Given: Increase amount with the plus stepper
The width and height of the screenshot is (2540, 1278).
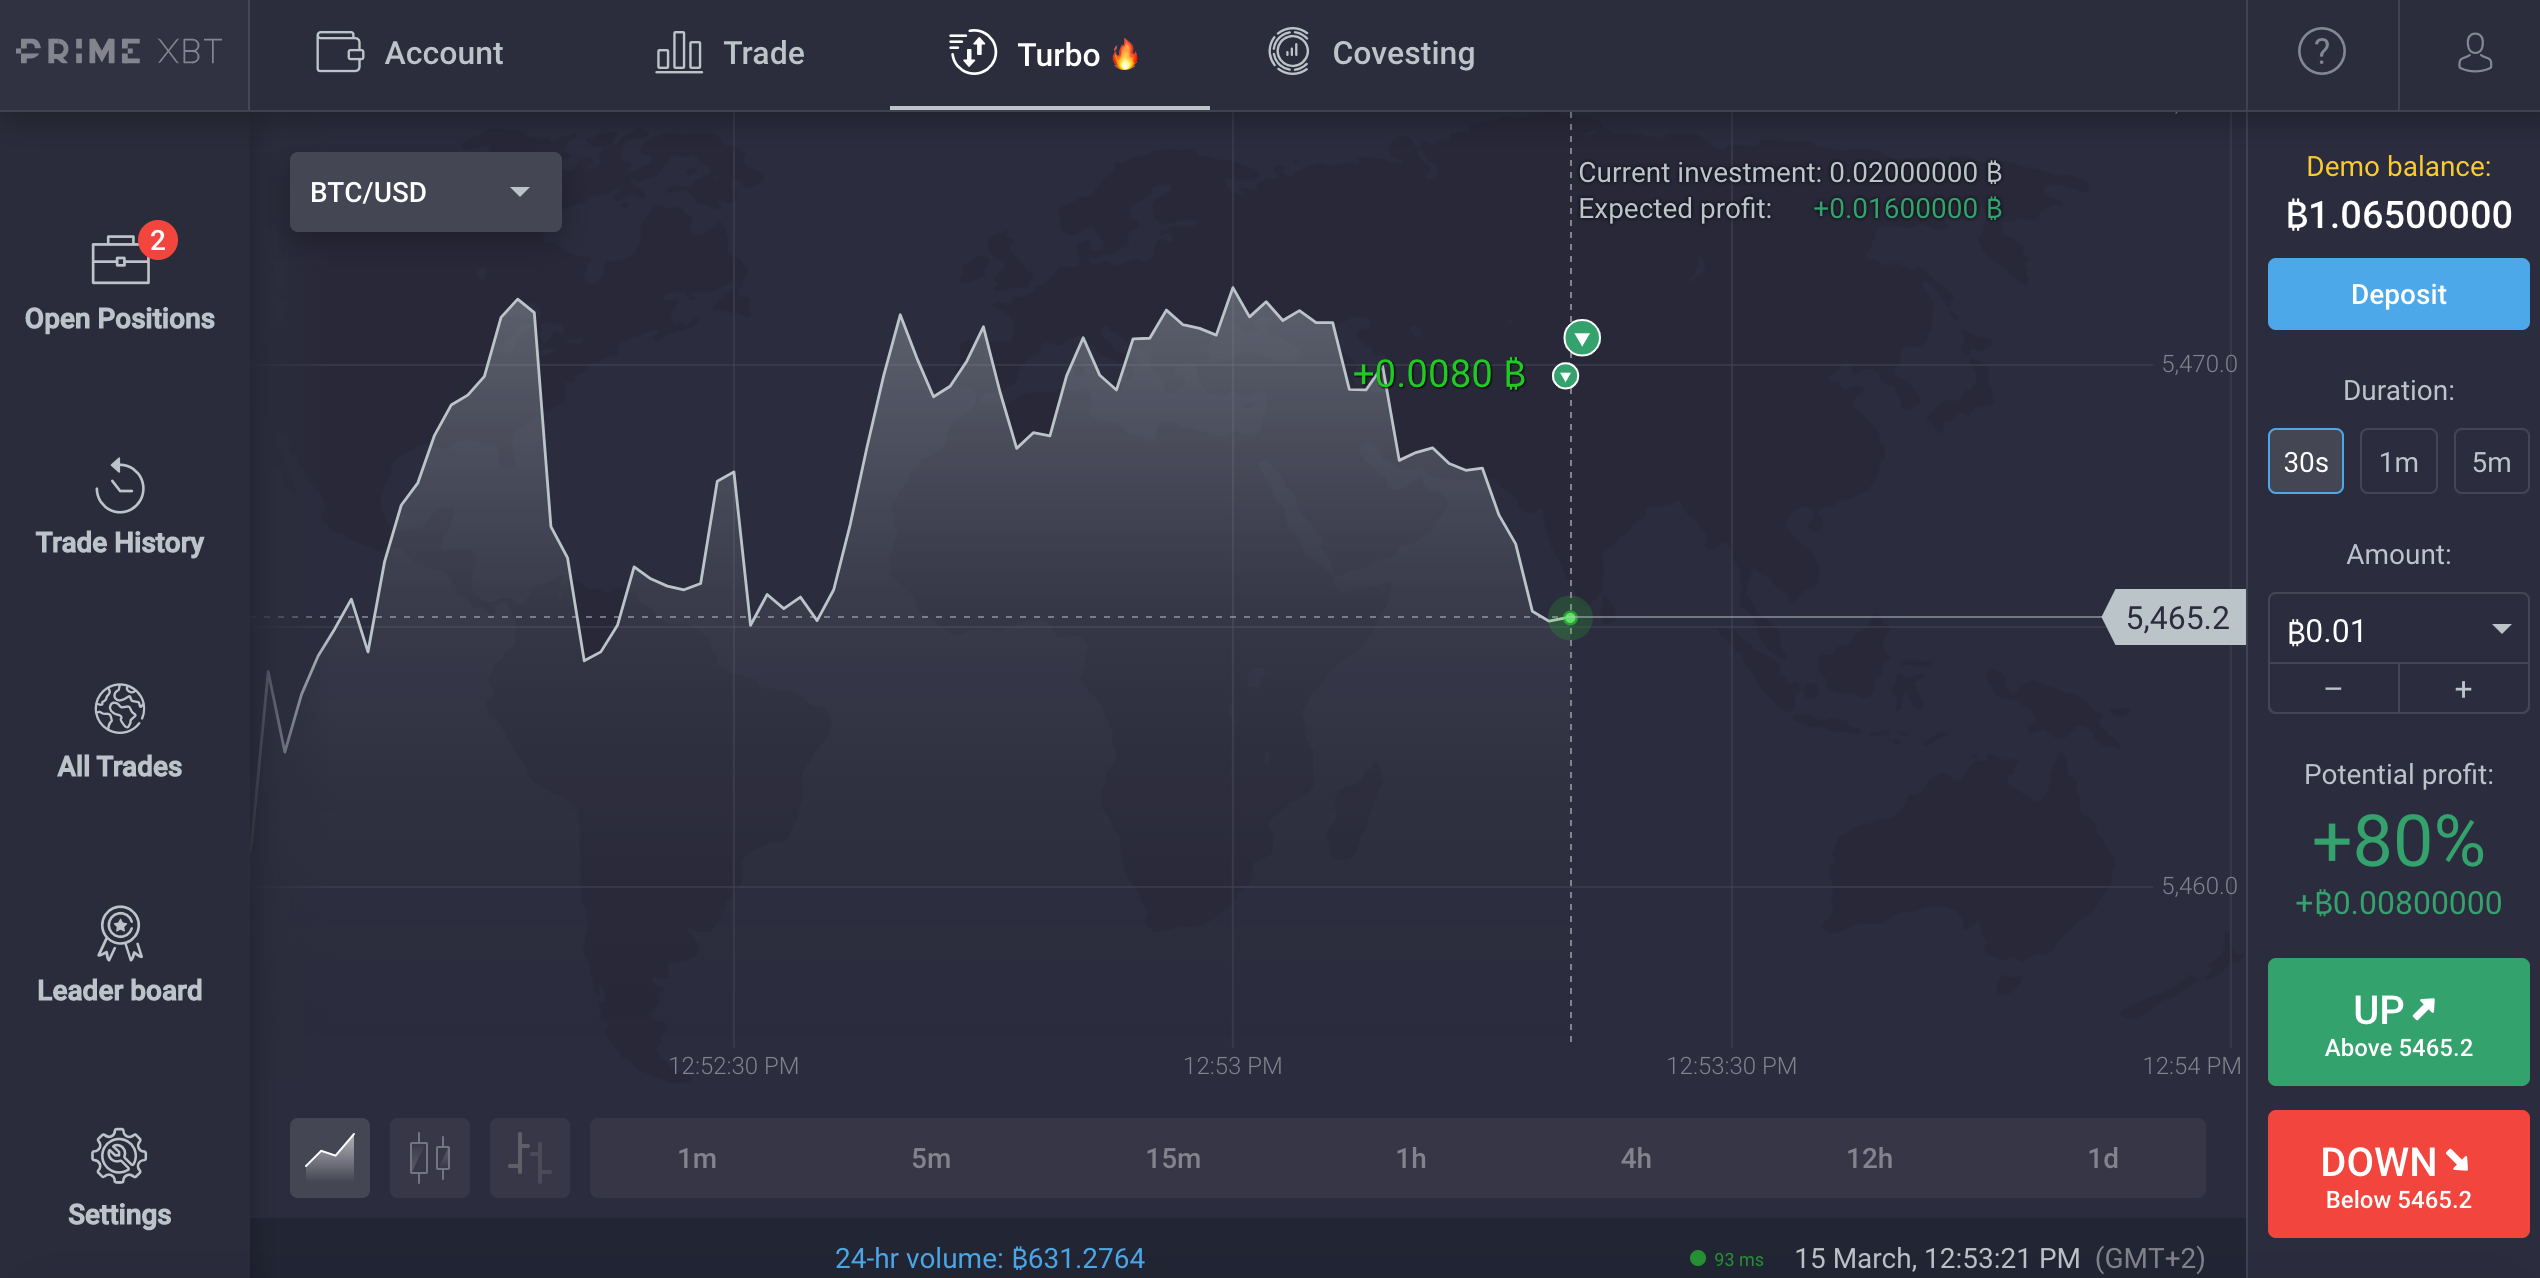Looking at the screenshot, I should [x=2463, y=689].
